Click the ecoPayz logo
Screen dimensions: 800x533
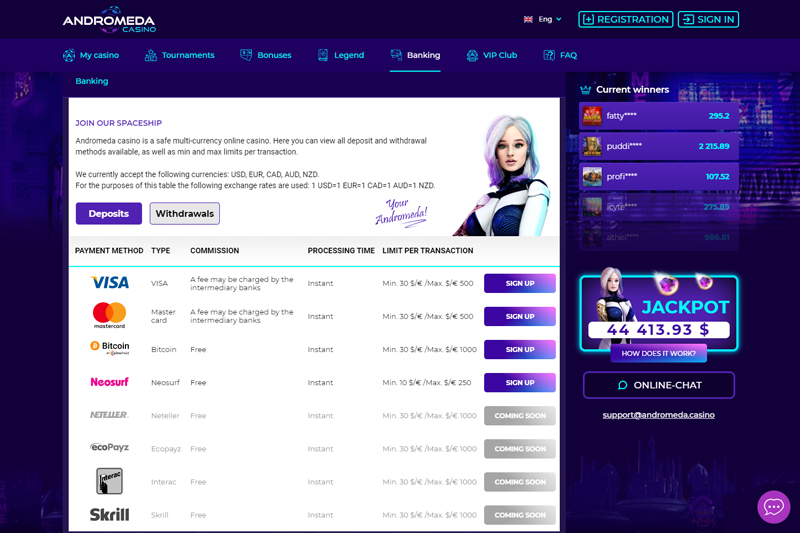click(x=109, y=447)
